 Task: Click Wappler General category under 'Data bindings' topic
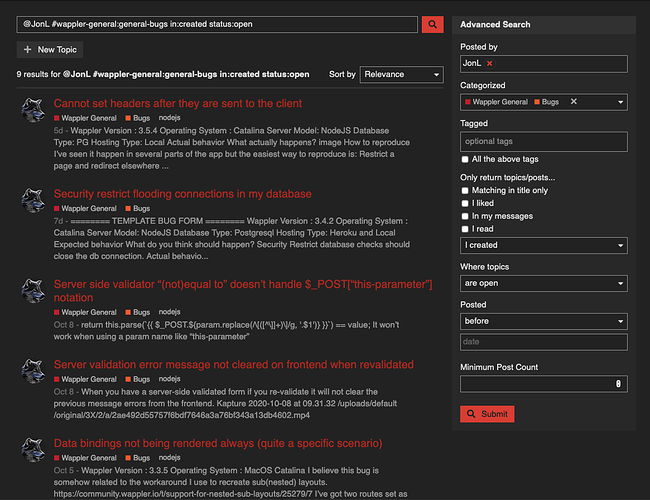[x=85, y=458]
